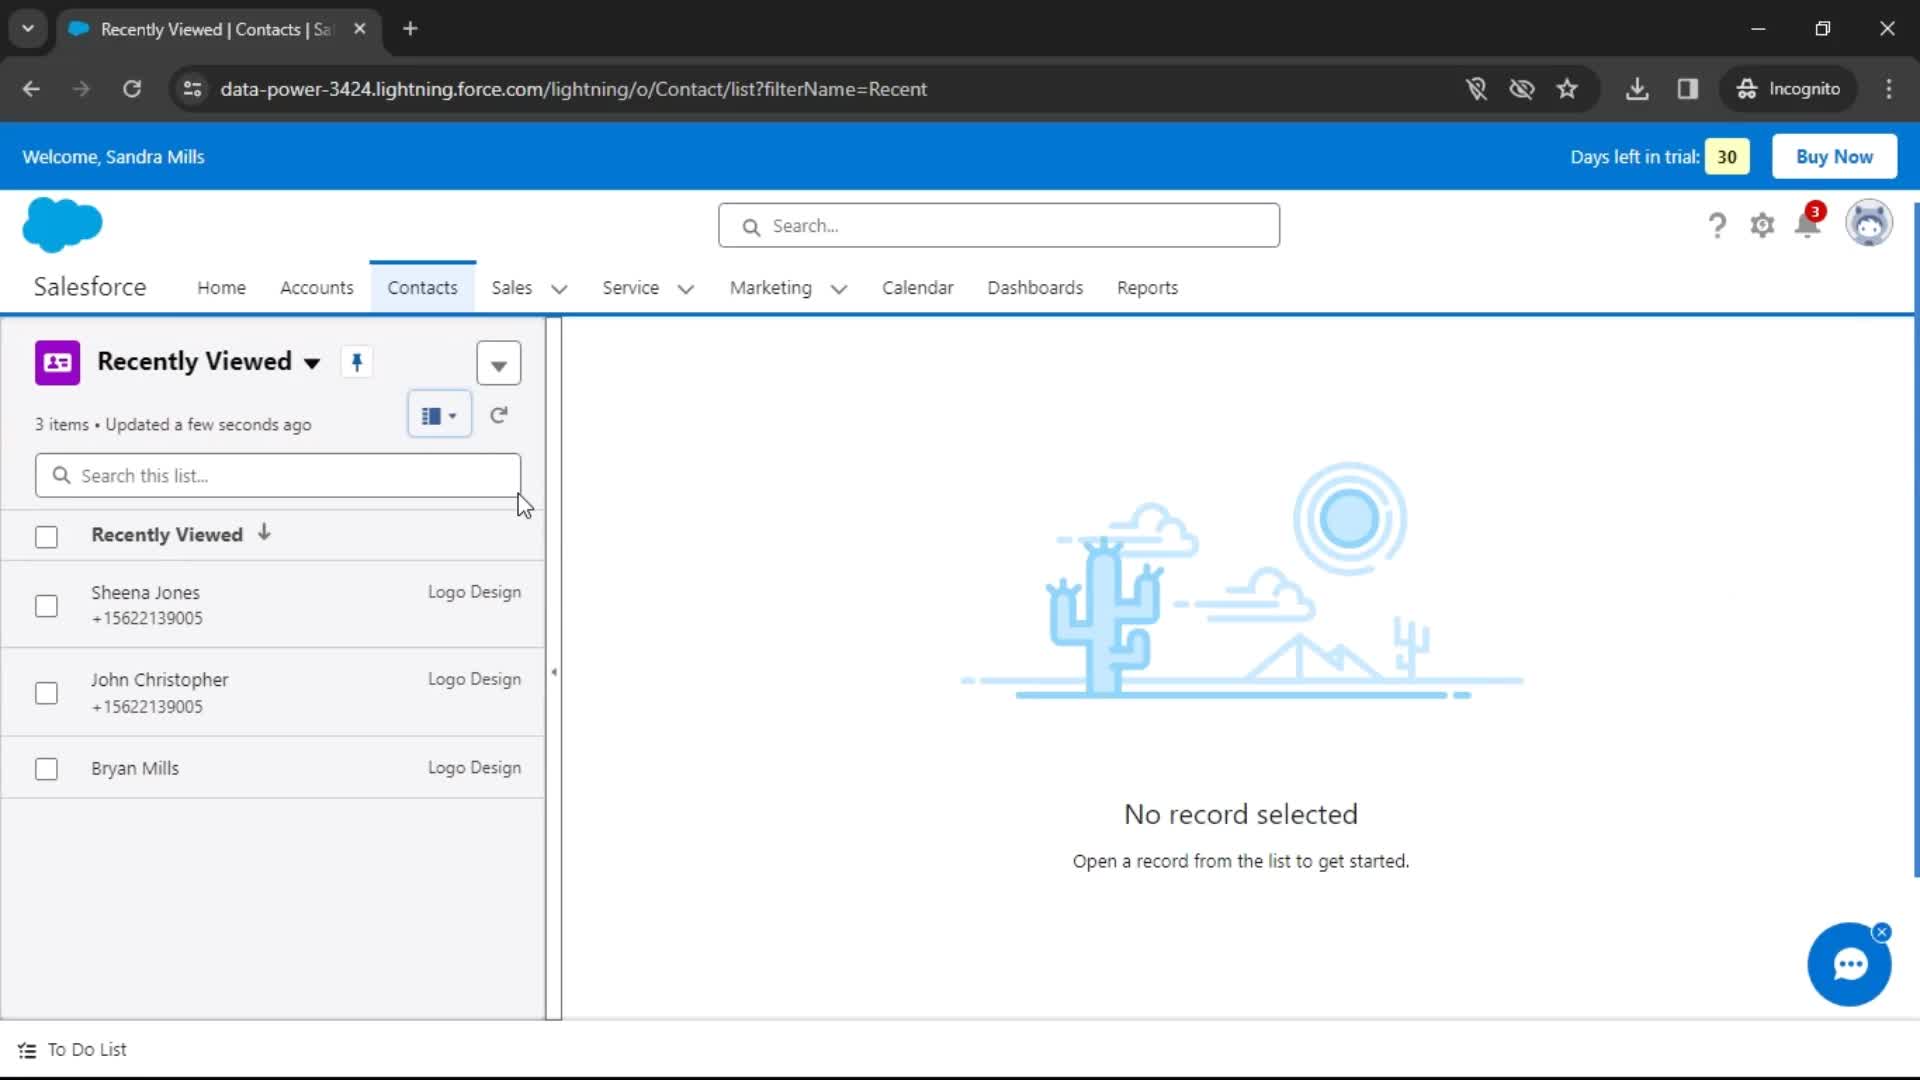Screen dimensions: 1920x1080
Task: Check the John Christopher row checkbox
Action: (x=46, y=693)
